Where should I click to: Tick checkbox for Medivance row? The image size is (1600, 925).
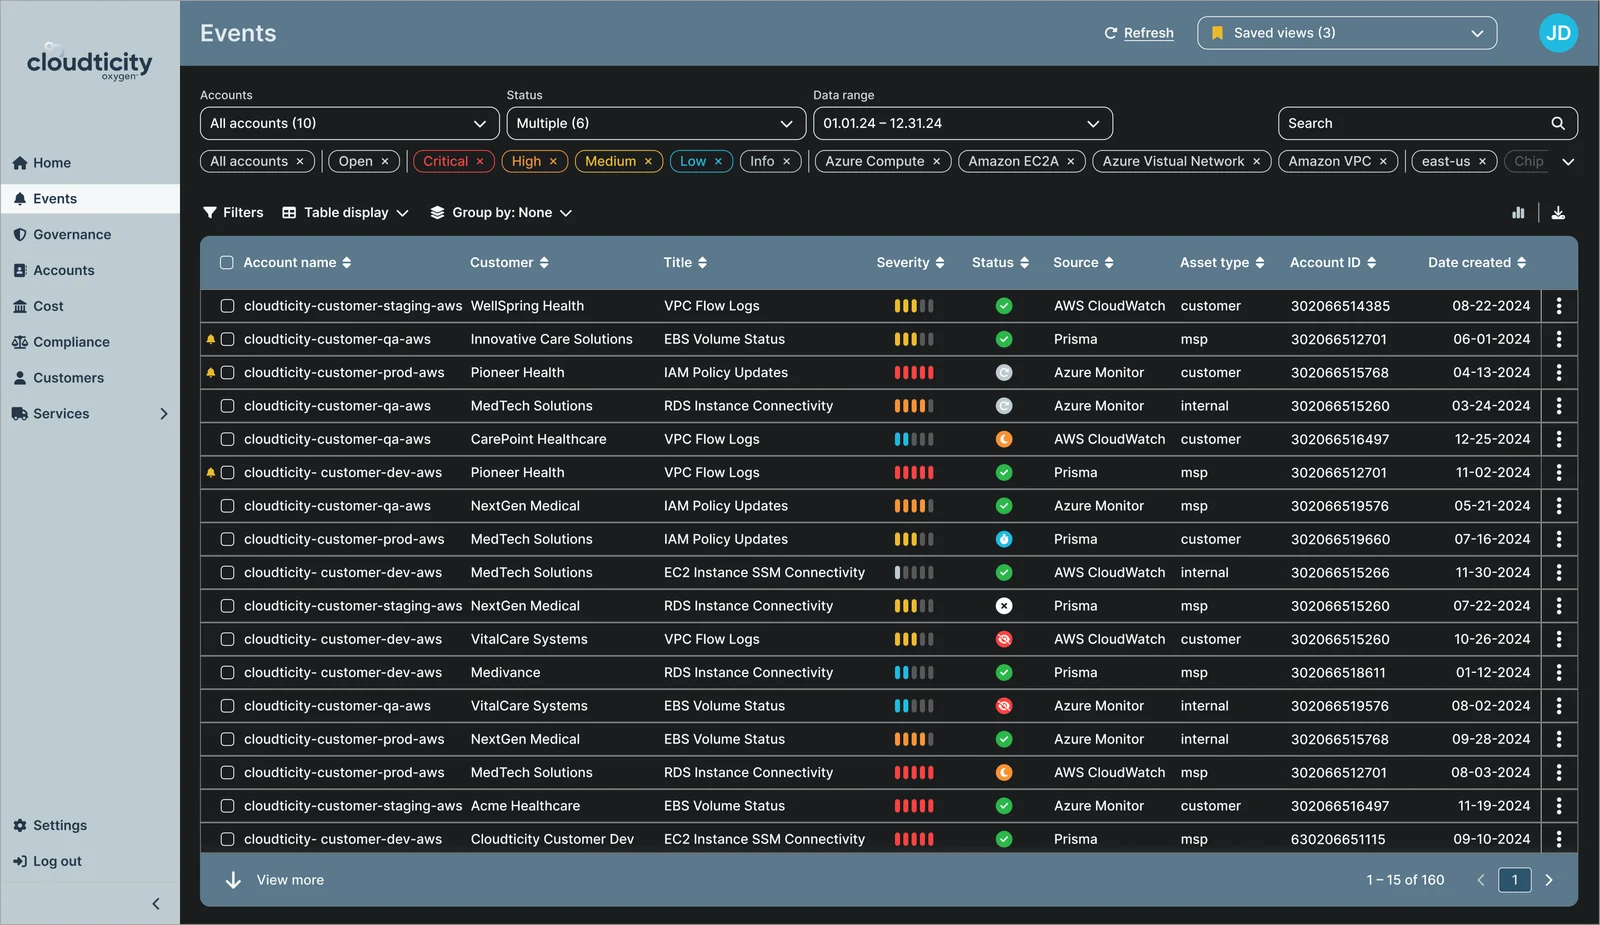click(227, 673)
